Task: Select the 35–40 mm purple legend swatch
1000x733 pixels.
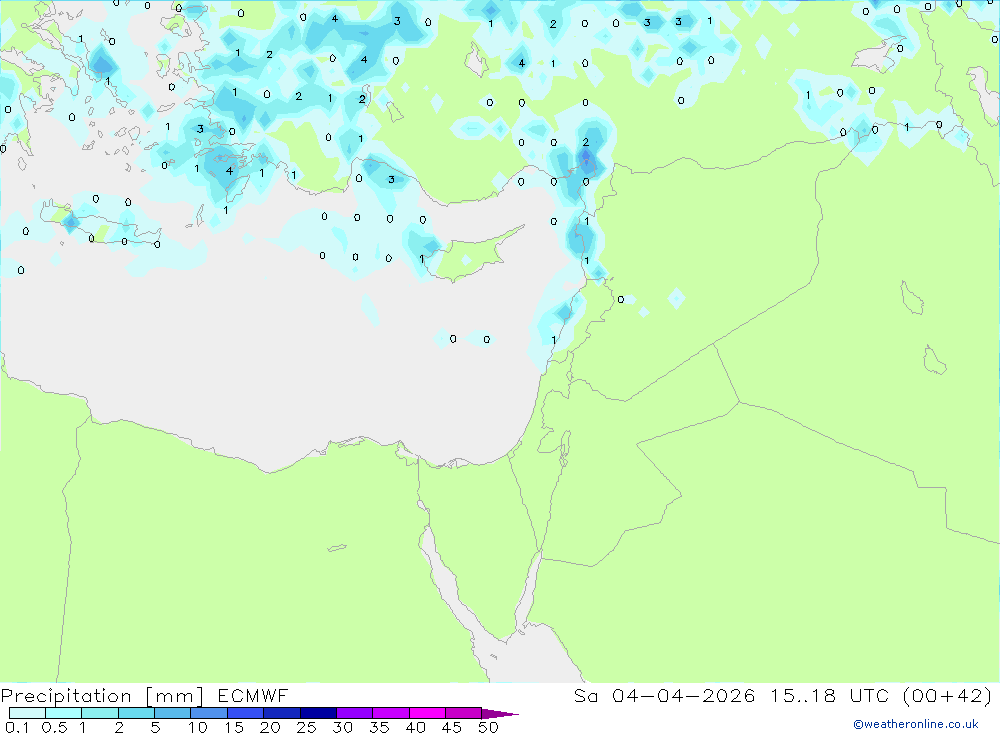Action: (390, 713)
